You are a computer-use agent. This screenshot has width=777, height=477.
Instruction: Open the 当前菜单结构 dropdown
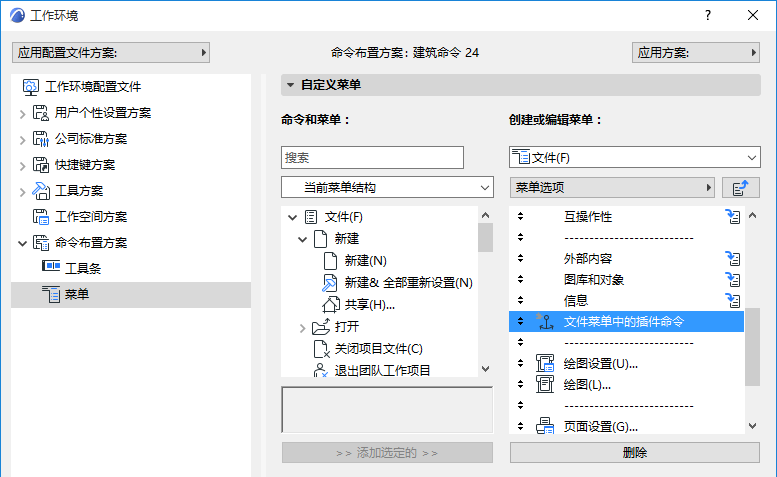click(x=388, y=187)
